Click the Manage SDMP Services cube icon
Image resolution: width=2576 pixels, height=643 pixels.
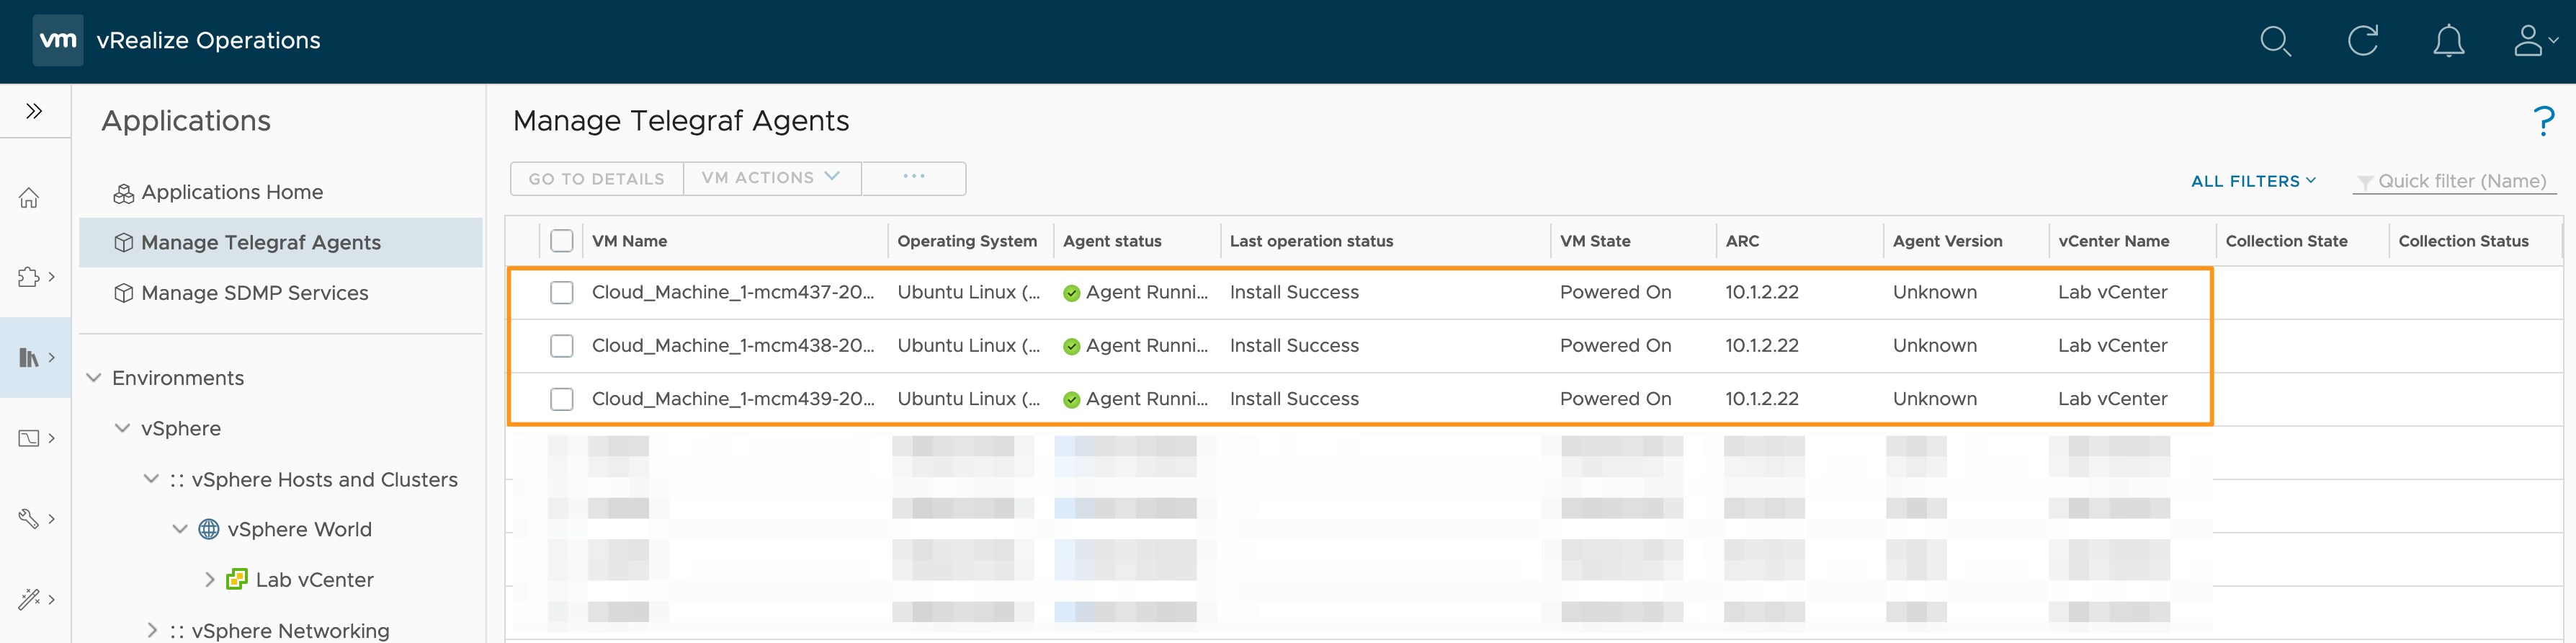click(124, 293)
